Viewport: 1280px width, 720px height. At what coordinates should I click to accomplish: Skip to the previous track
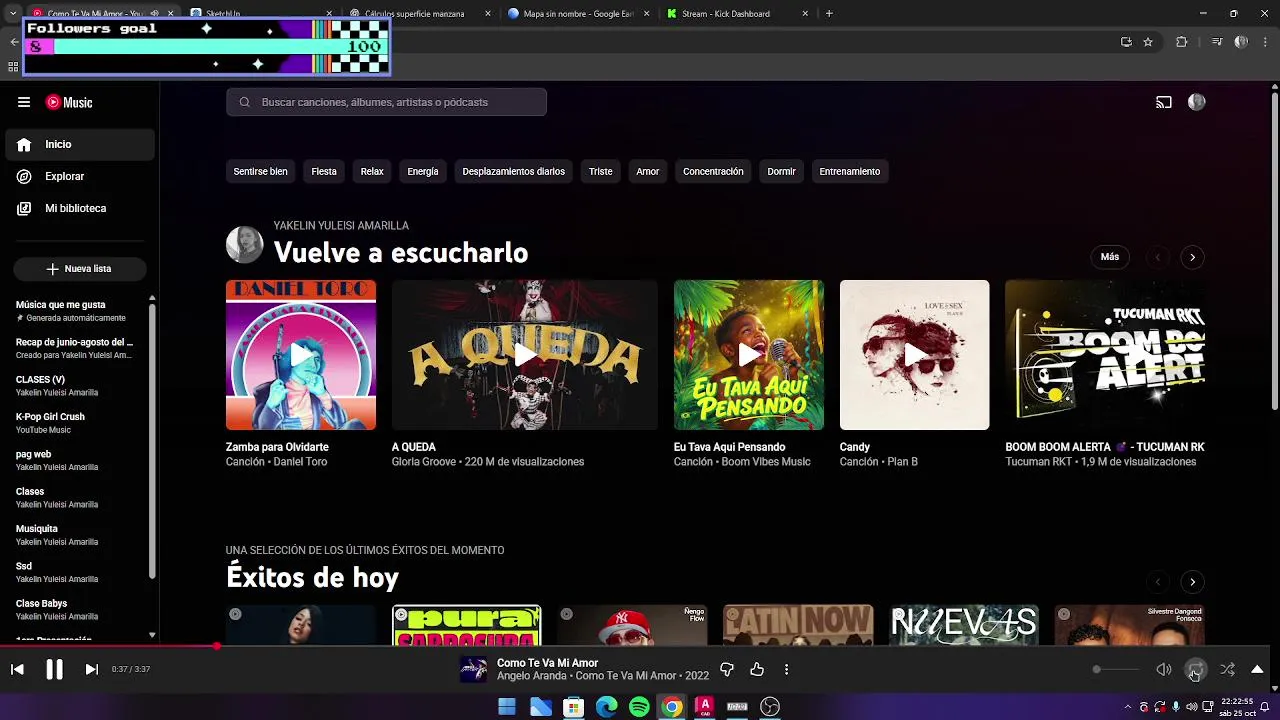coord(17,670)
